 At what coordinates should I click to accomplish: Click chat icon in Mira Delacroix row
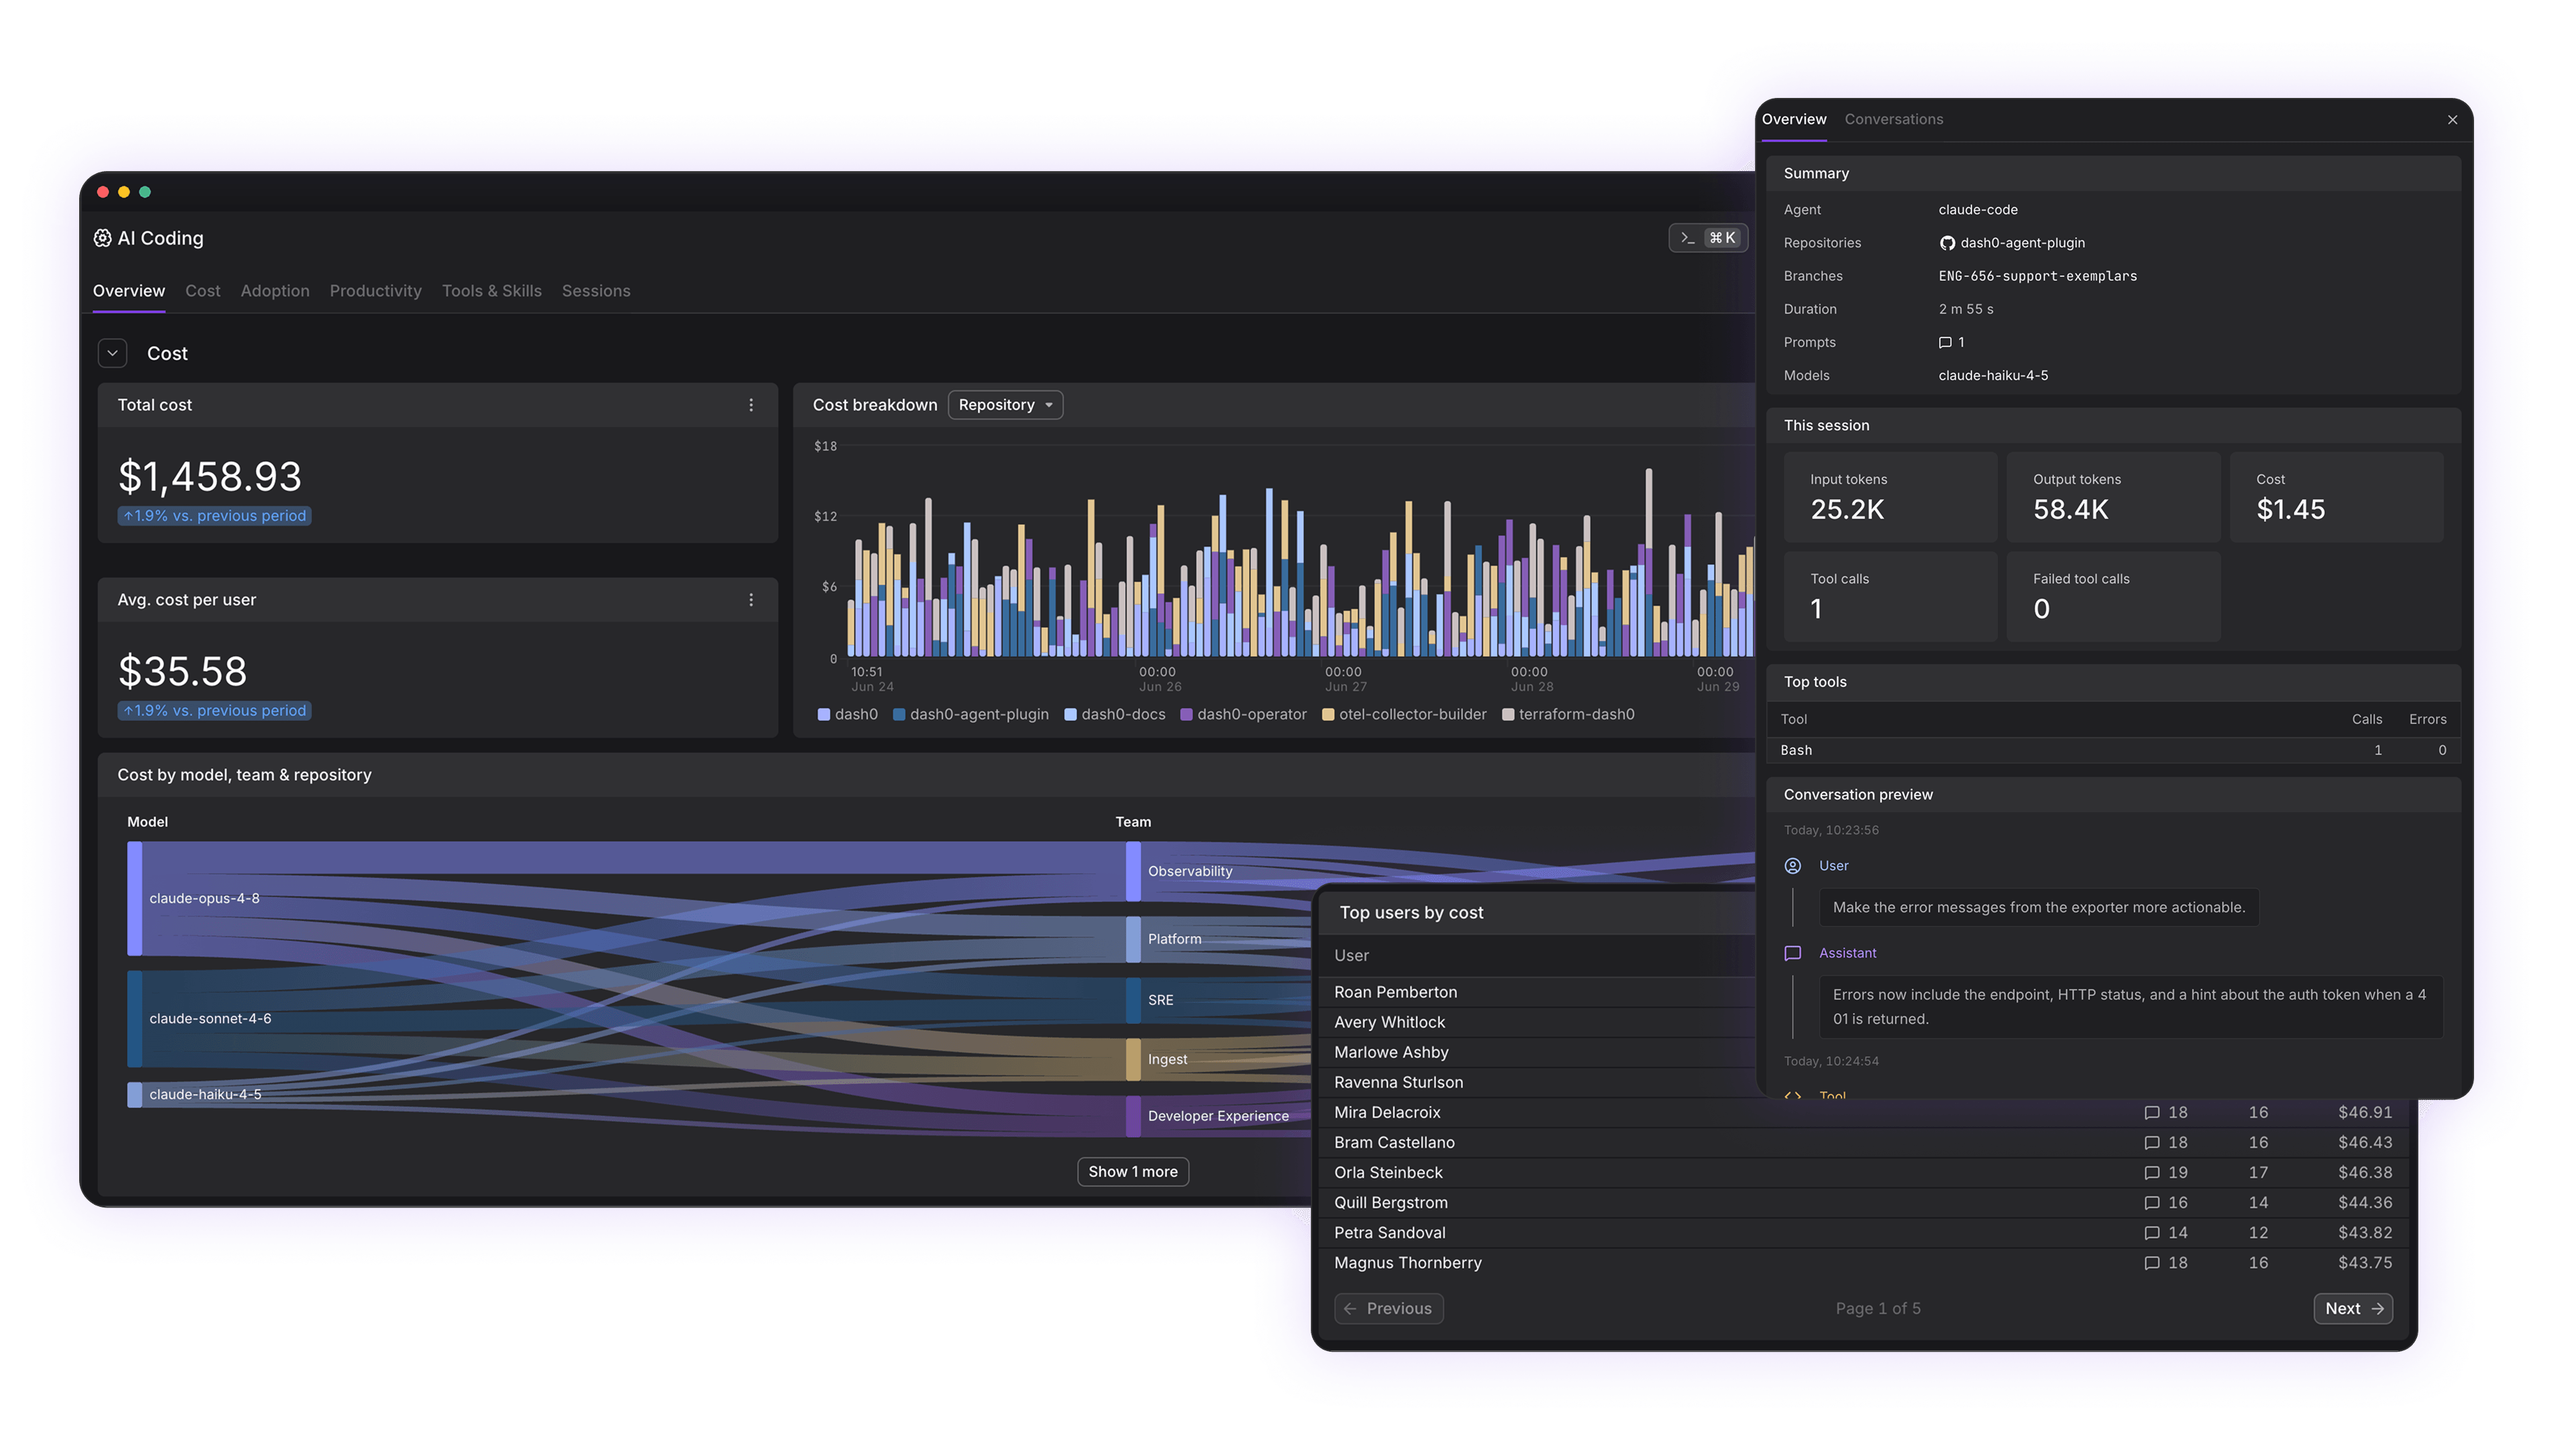pos(2152,1113)
